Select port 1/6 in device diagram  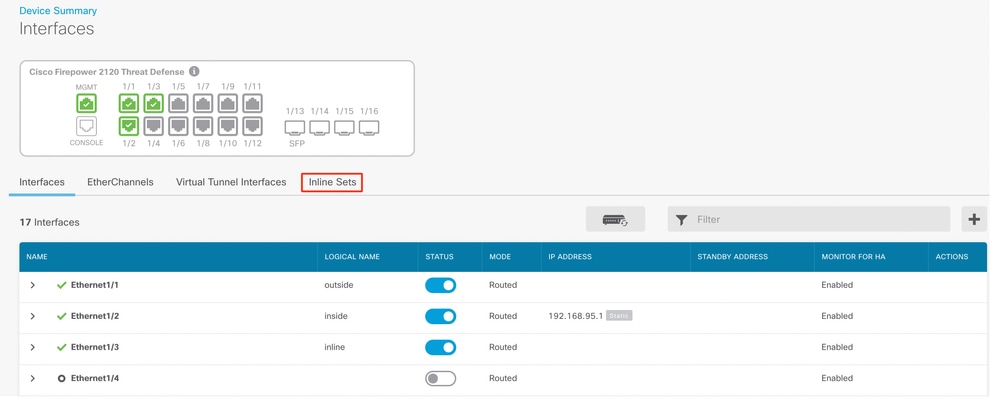[178, 126]
